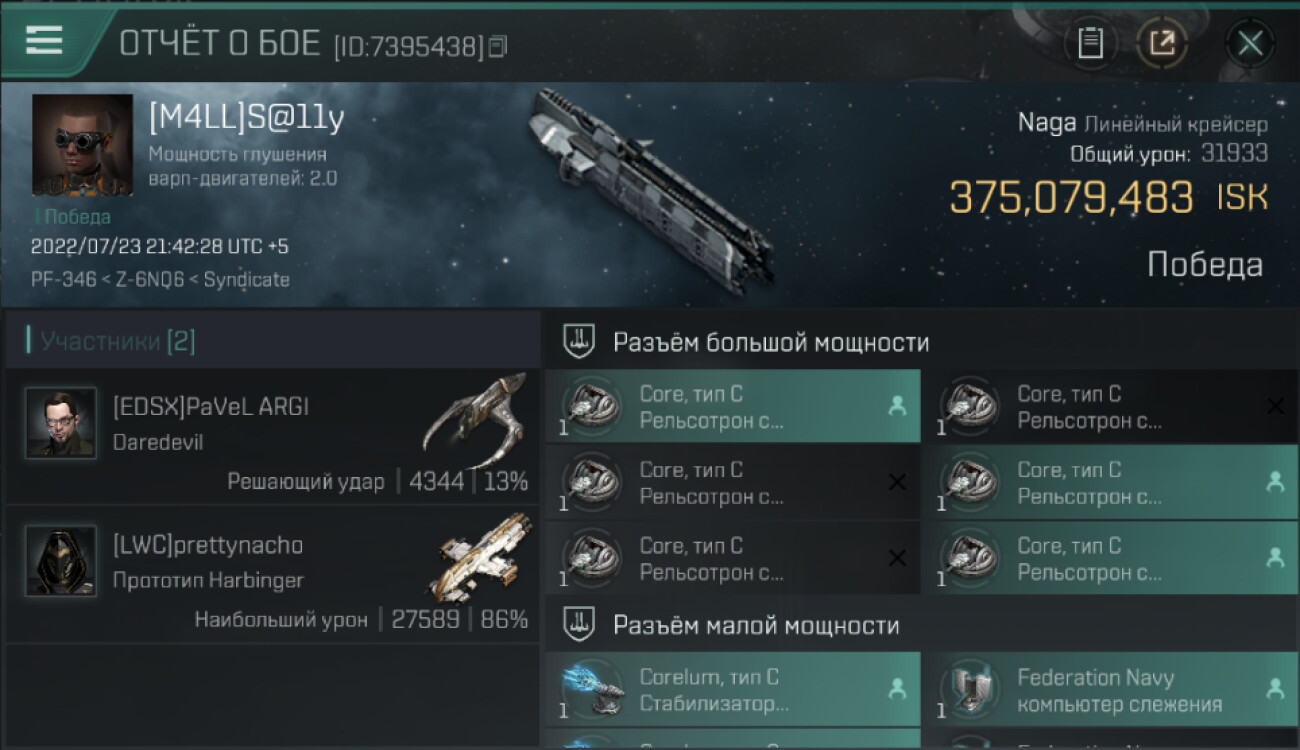
Task: Click the Разъём большой мощности header icon
Action: (x=578, y=343)
